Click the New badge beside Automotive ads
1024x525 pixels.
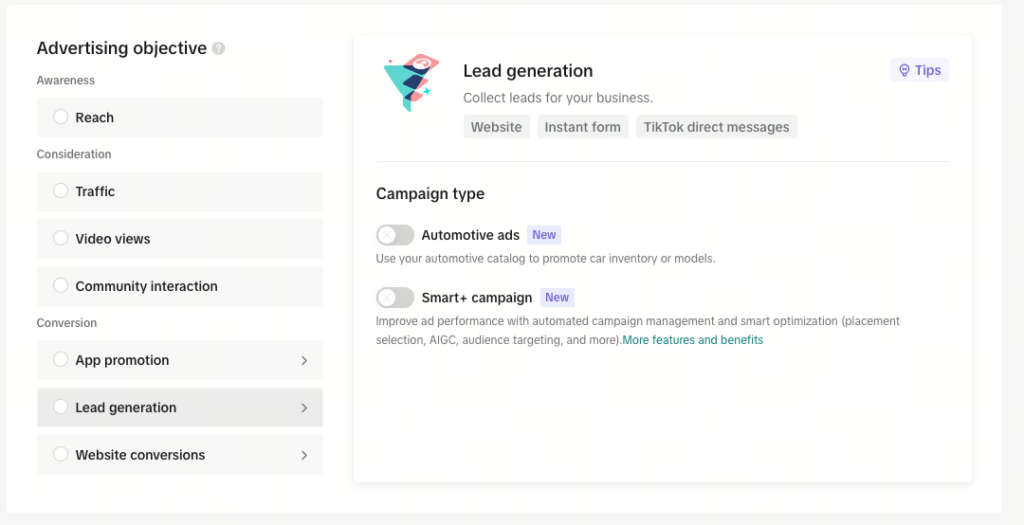coord(544,235)
